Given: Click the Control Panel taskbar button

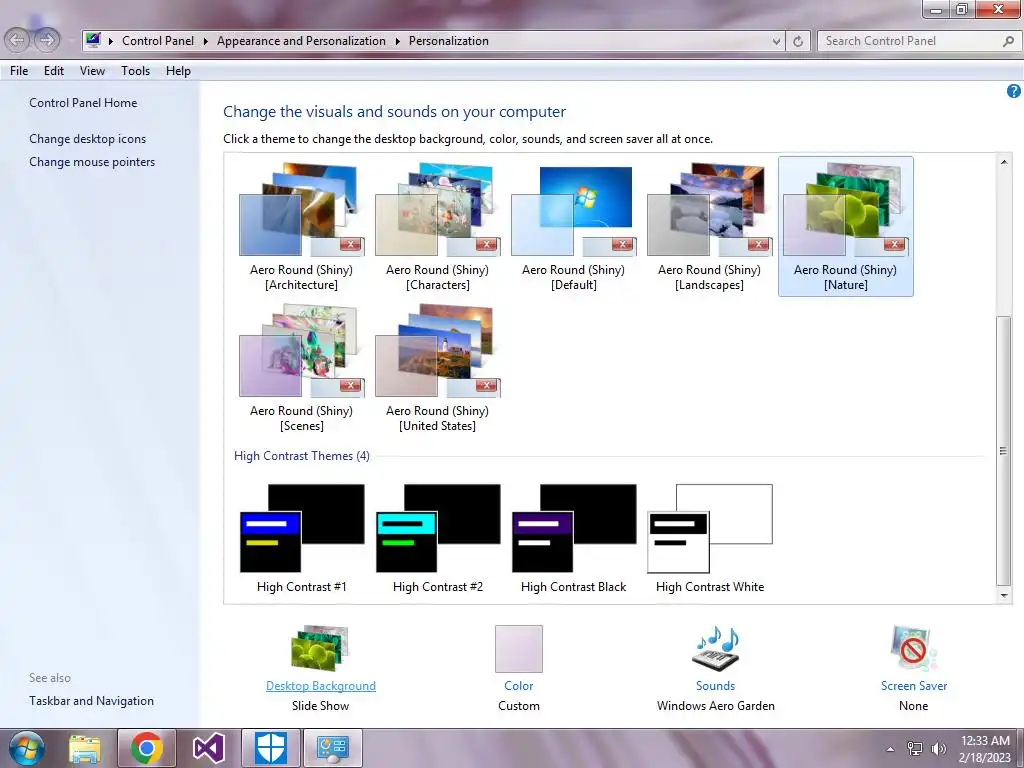Looking at the screenshot, I should pos(332,748).
